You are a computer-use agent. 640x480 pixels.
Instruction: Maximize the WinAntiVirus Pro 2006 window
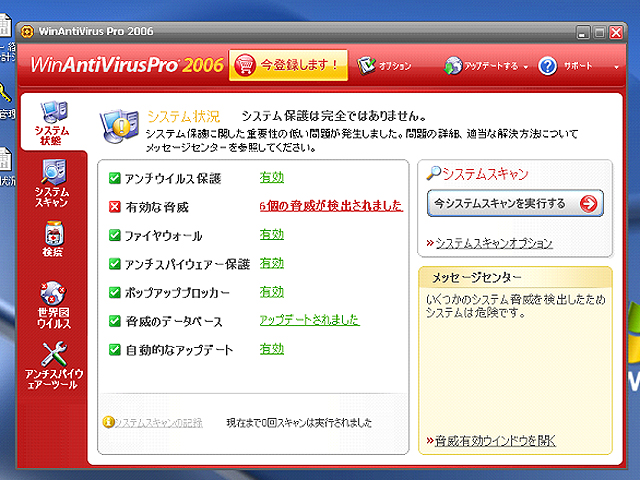click(x=599, y=32)
